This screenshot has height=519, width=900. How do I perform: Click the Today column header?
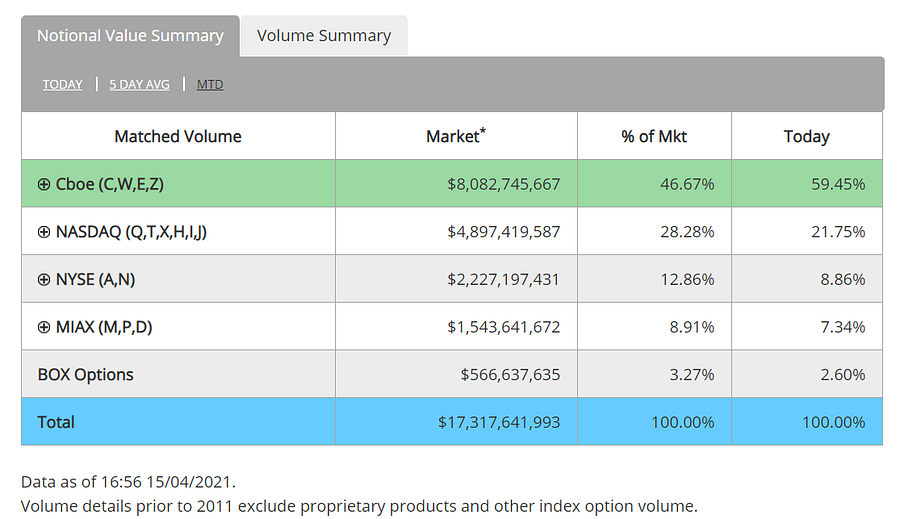click(x=806, y=136)
